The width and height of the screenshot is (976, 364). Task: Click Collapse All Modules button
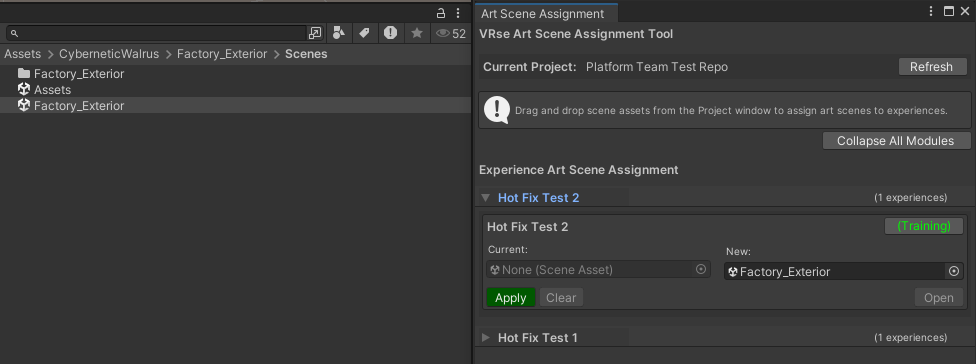pyautogui.click(x=895, y=141)
